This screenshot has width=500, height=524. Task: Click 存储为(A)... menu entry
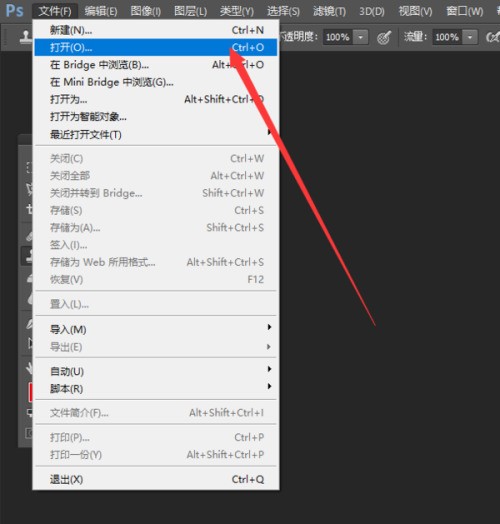156,228
